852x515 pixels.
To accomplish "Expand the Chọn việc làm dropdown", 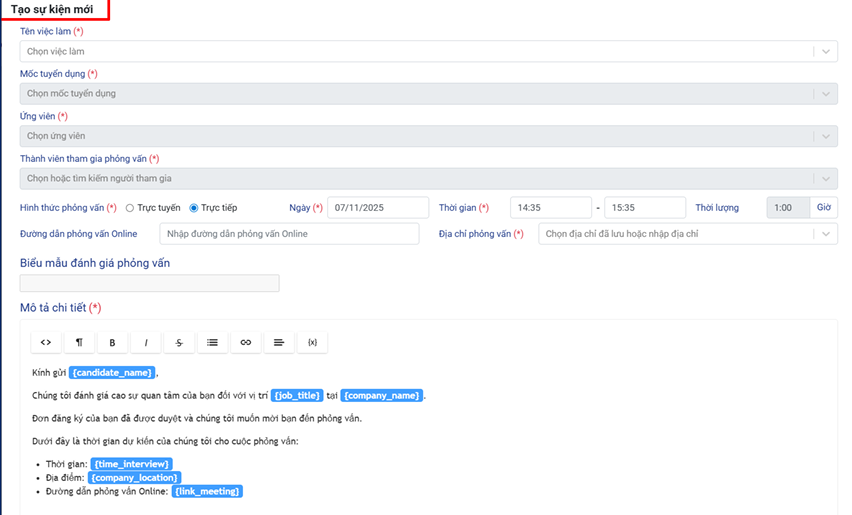I will [825, 51].
